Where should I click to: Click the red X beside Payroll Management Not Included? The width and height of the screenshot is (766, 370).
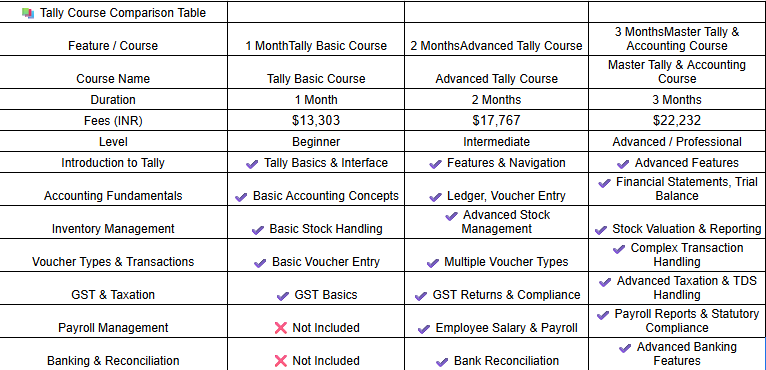pos(281,327)
